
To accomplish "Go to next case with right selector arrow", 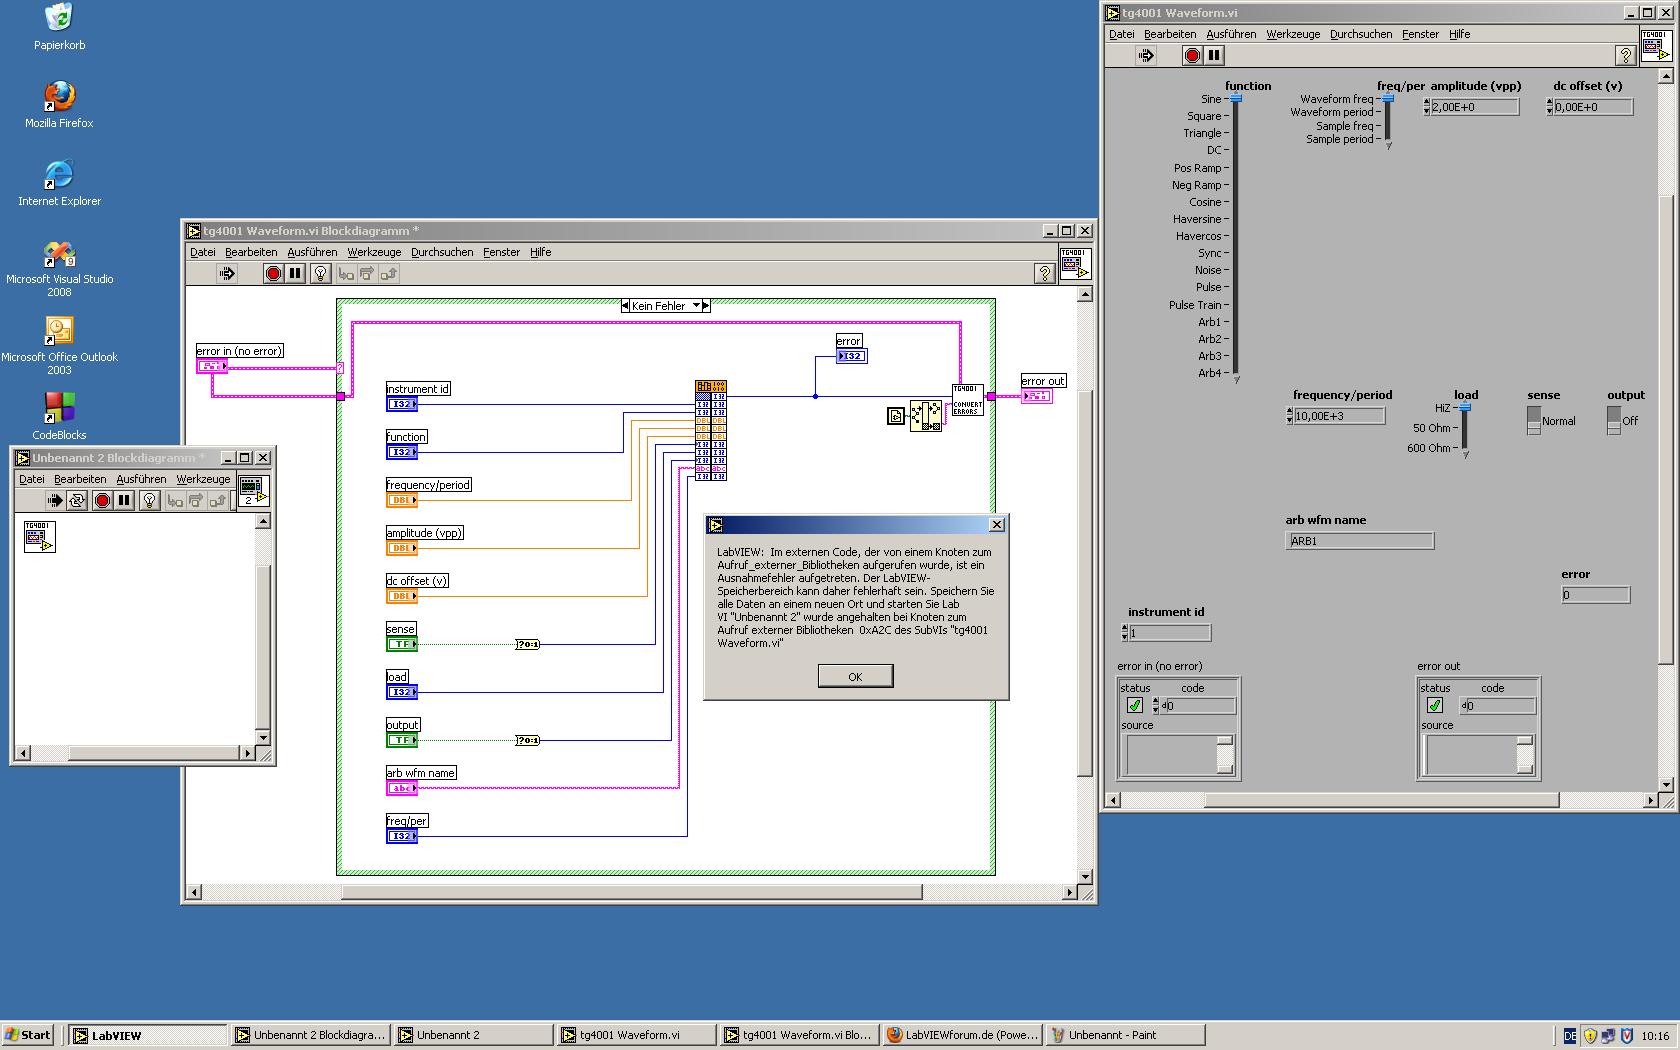I will 706,306.
